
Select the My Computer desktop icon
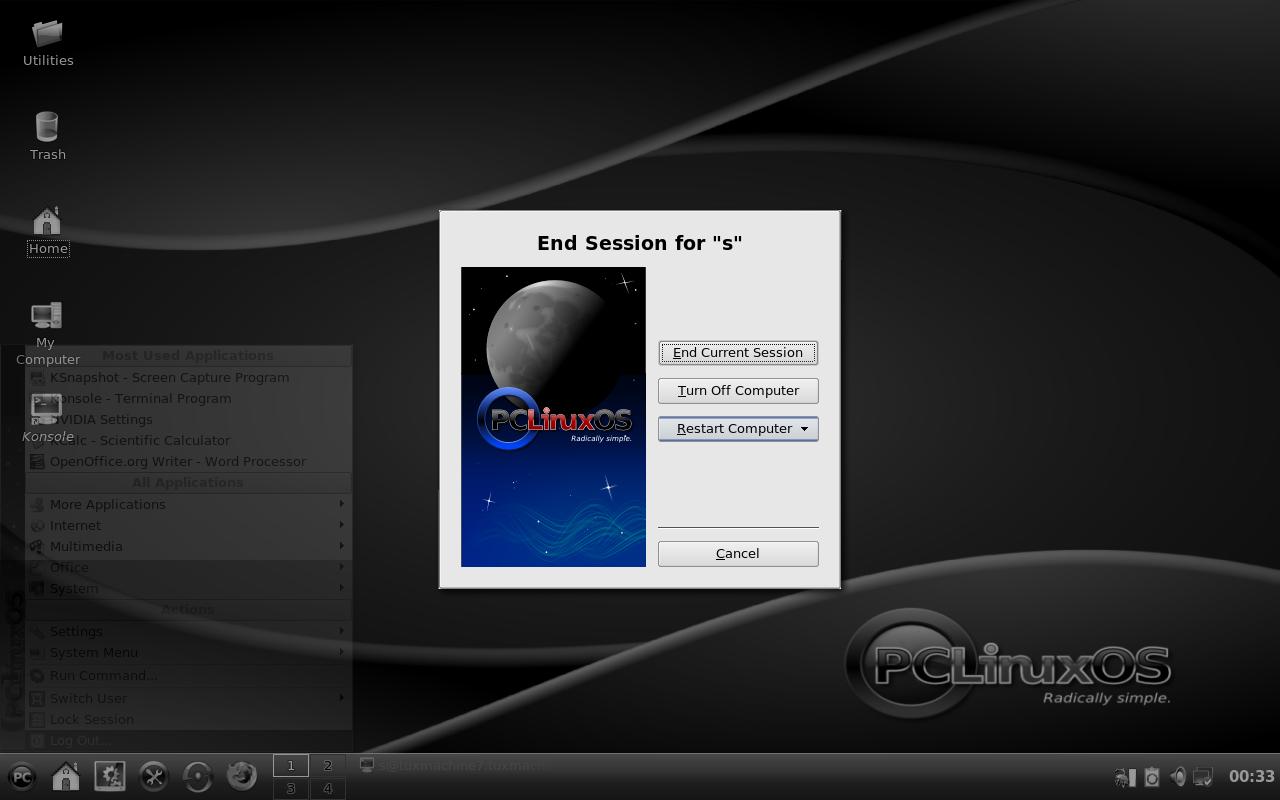(x=47, y=334)
